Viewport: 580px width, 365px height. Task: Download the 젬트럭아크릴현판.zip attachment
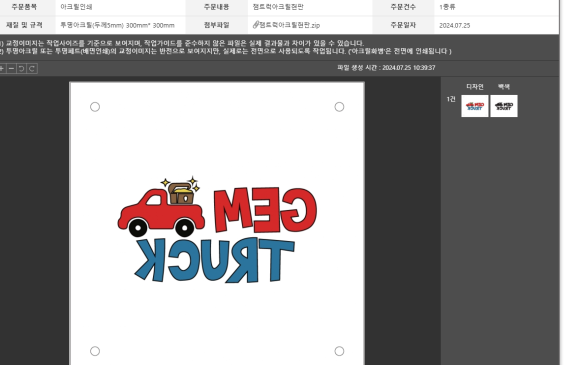pyautogui.click(x=290, y=25)
